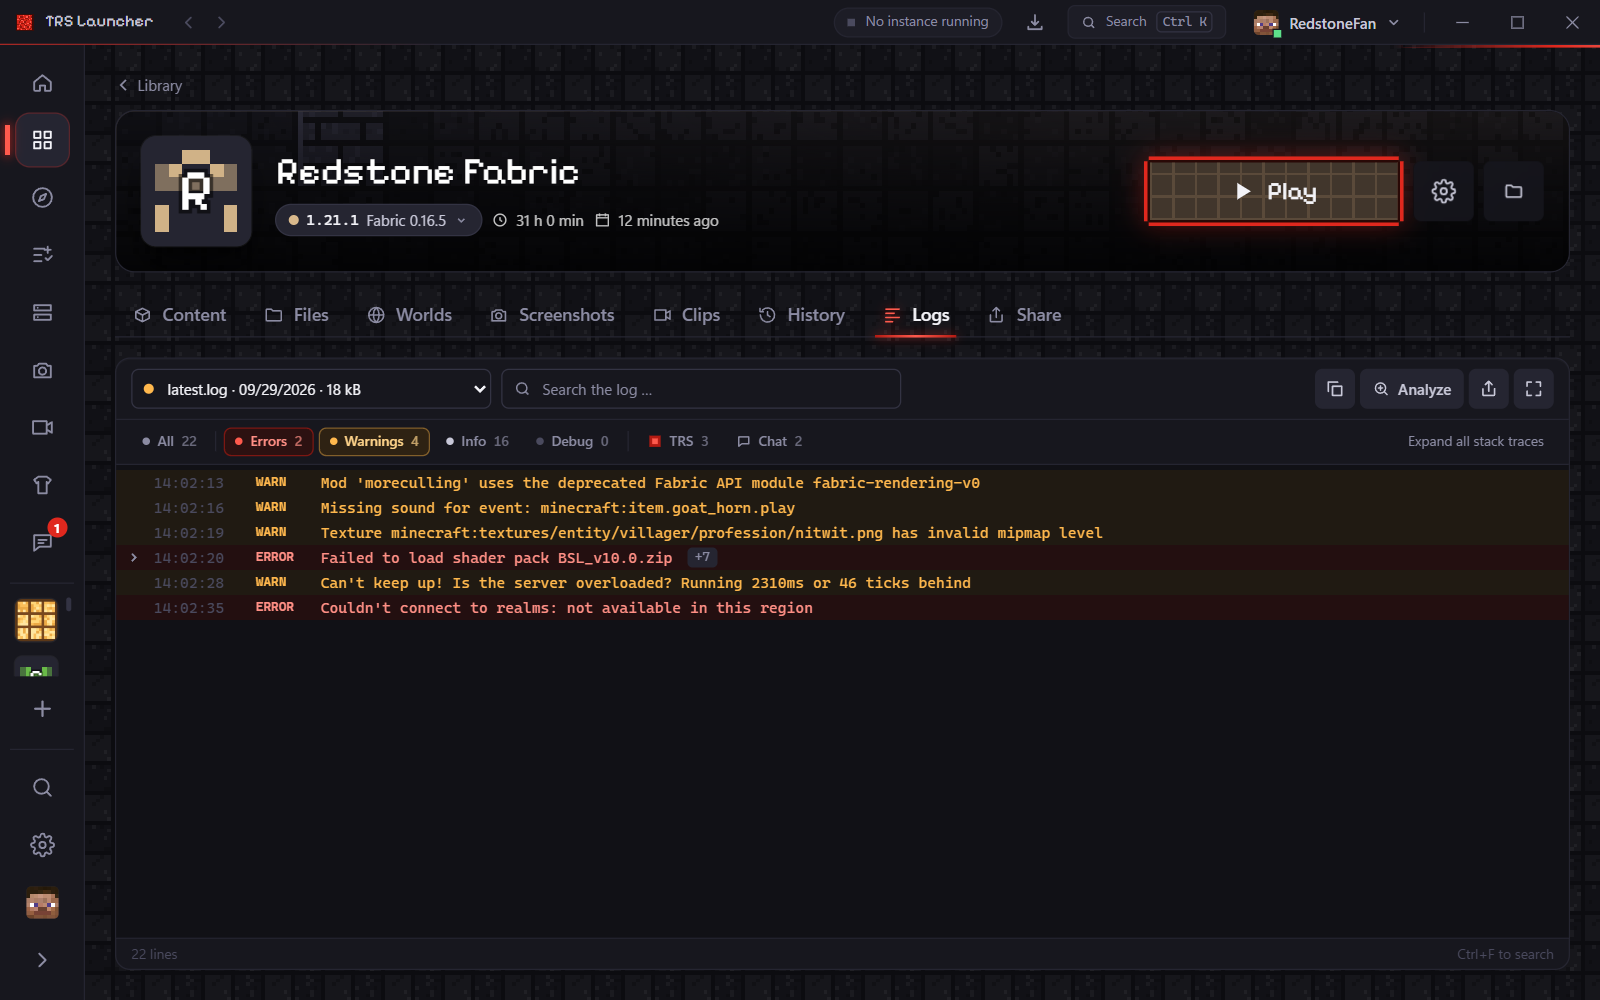1600x1000 pixels.
Task: Toggle the Warnings 4 log filter
Action: point(374,441)
